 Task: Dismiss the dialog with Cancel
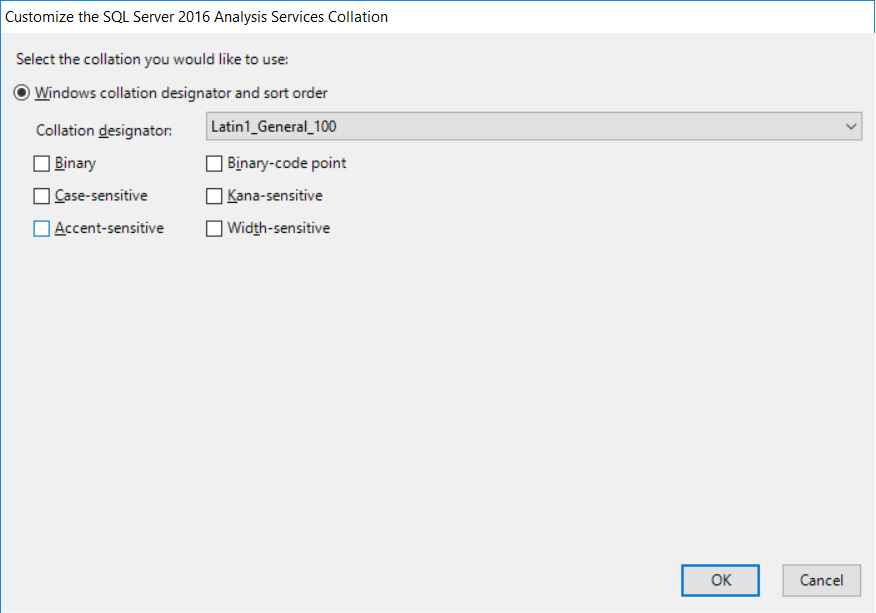[x=821, y=580]
